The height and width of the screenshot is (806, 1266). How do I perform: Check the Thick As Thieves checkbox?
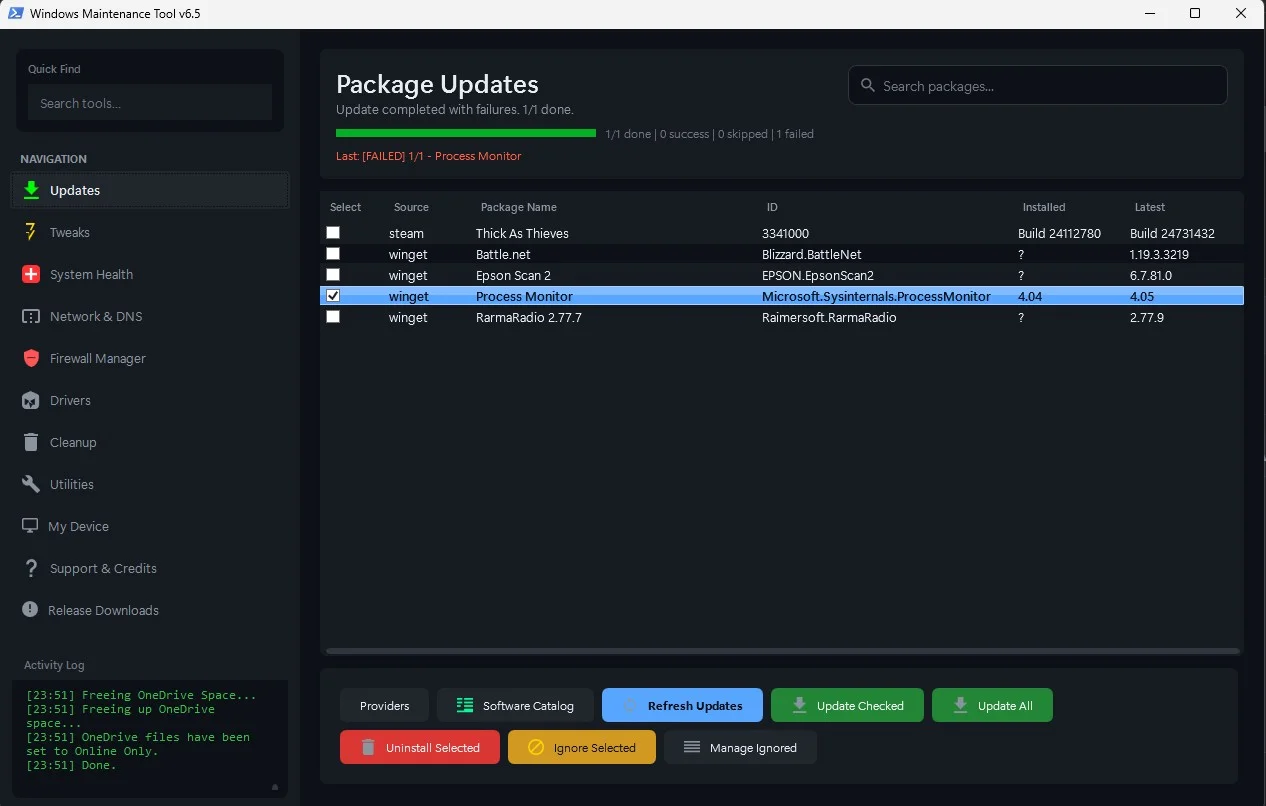[333, 233]
